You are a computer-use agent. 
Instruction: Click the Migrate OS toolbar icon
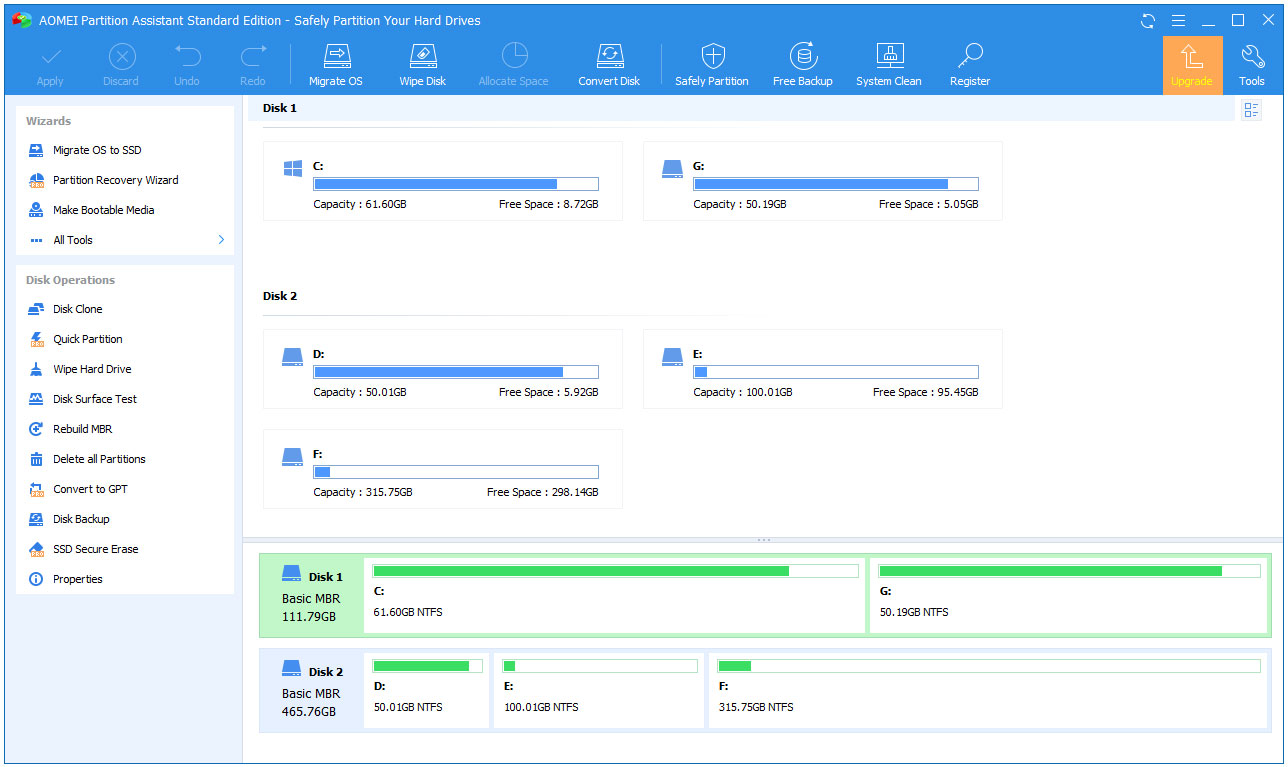click(x=336, y=57)
